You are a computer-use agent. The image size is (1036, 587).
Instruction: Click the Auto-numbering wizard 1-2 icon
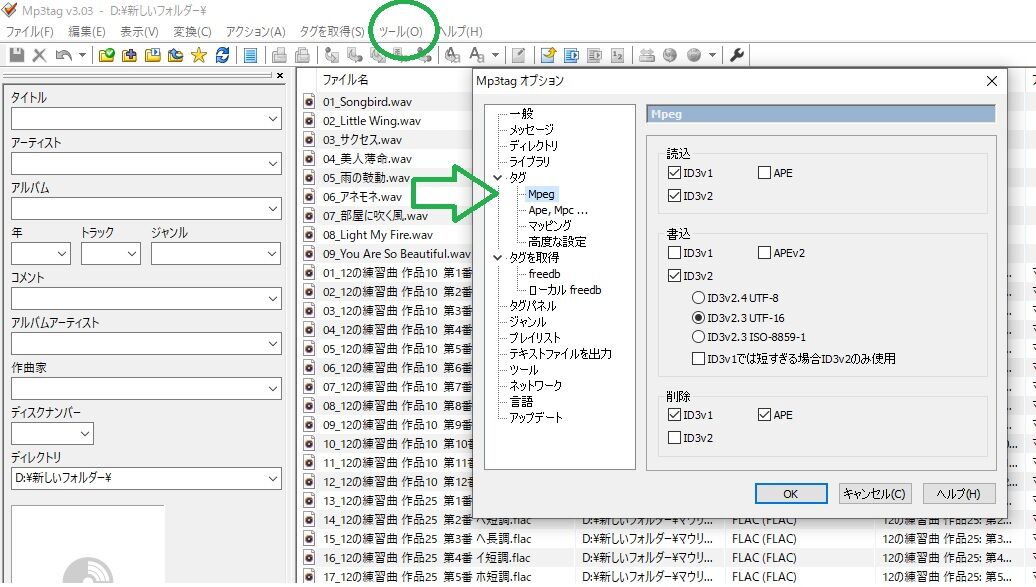pos(617,56)
